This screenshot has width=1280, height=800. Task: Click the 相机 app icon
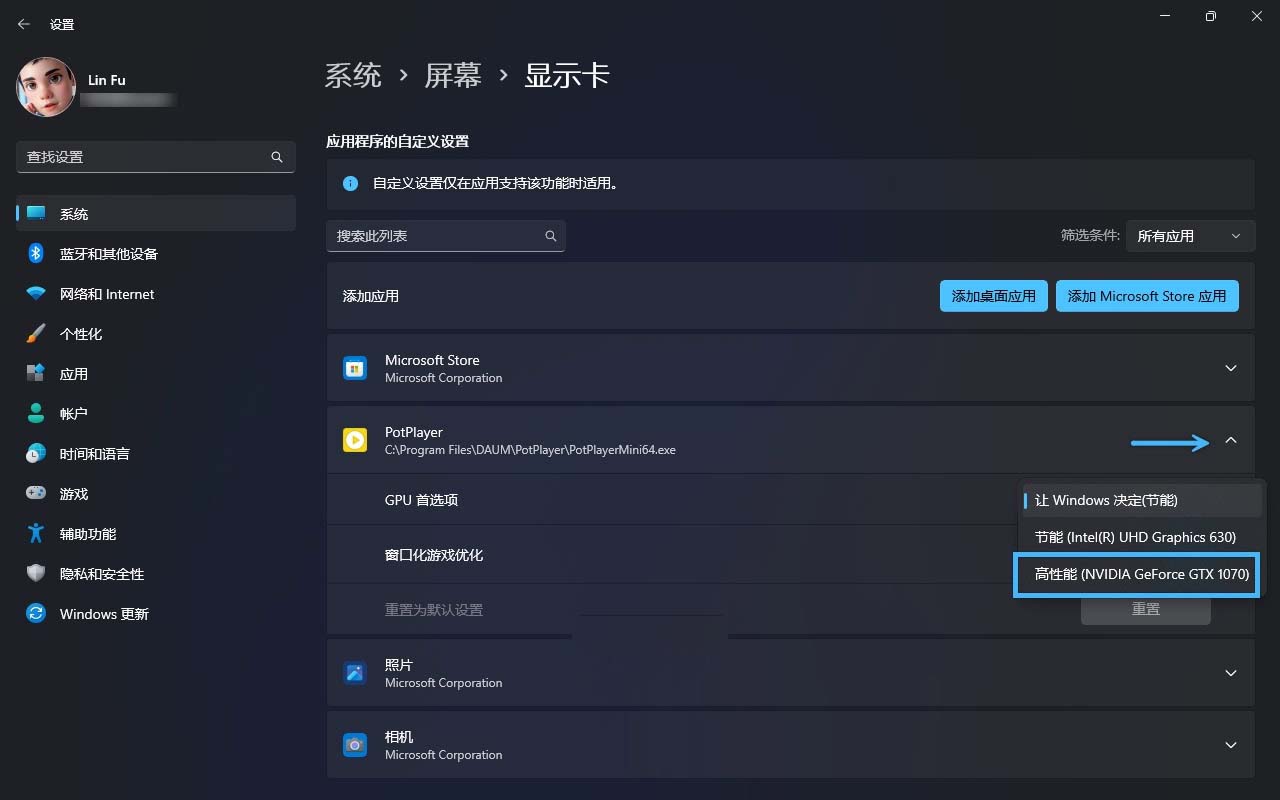[355, 745]
